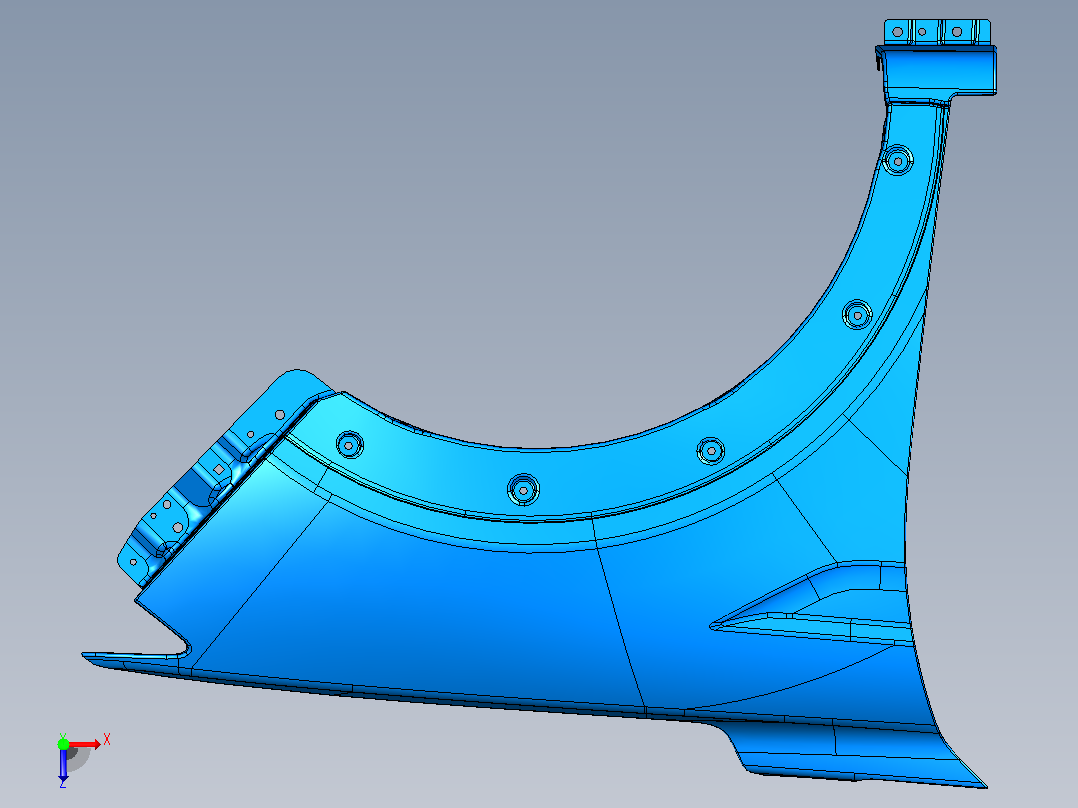Image resolution: width=1078 pixels, height=808 pixels.
Task: Pick the largest round hole atop left bracket
Action: [x=280, y=415]
